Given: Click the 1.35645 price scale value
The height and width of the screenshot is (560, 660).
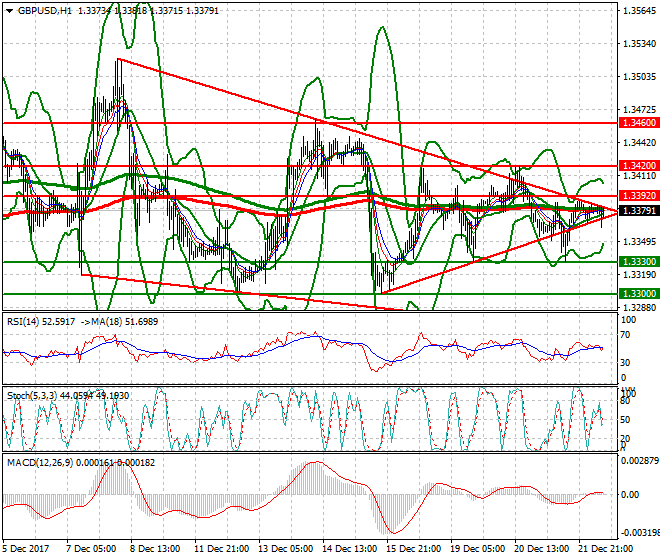Looking at the screenshot, I should click(x=639, y=11).
